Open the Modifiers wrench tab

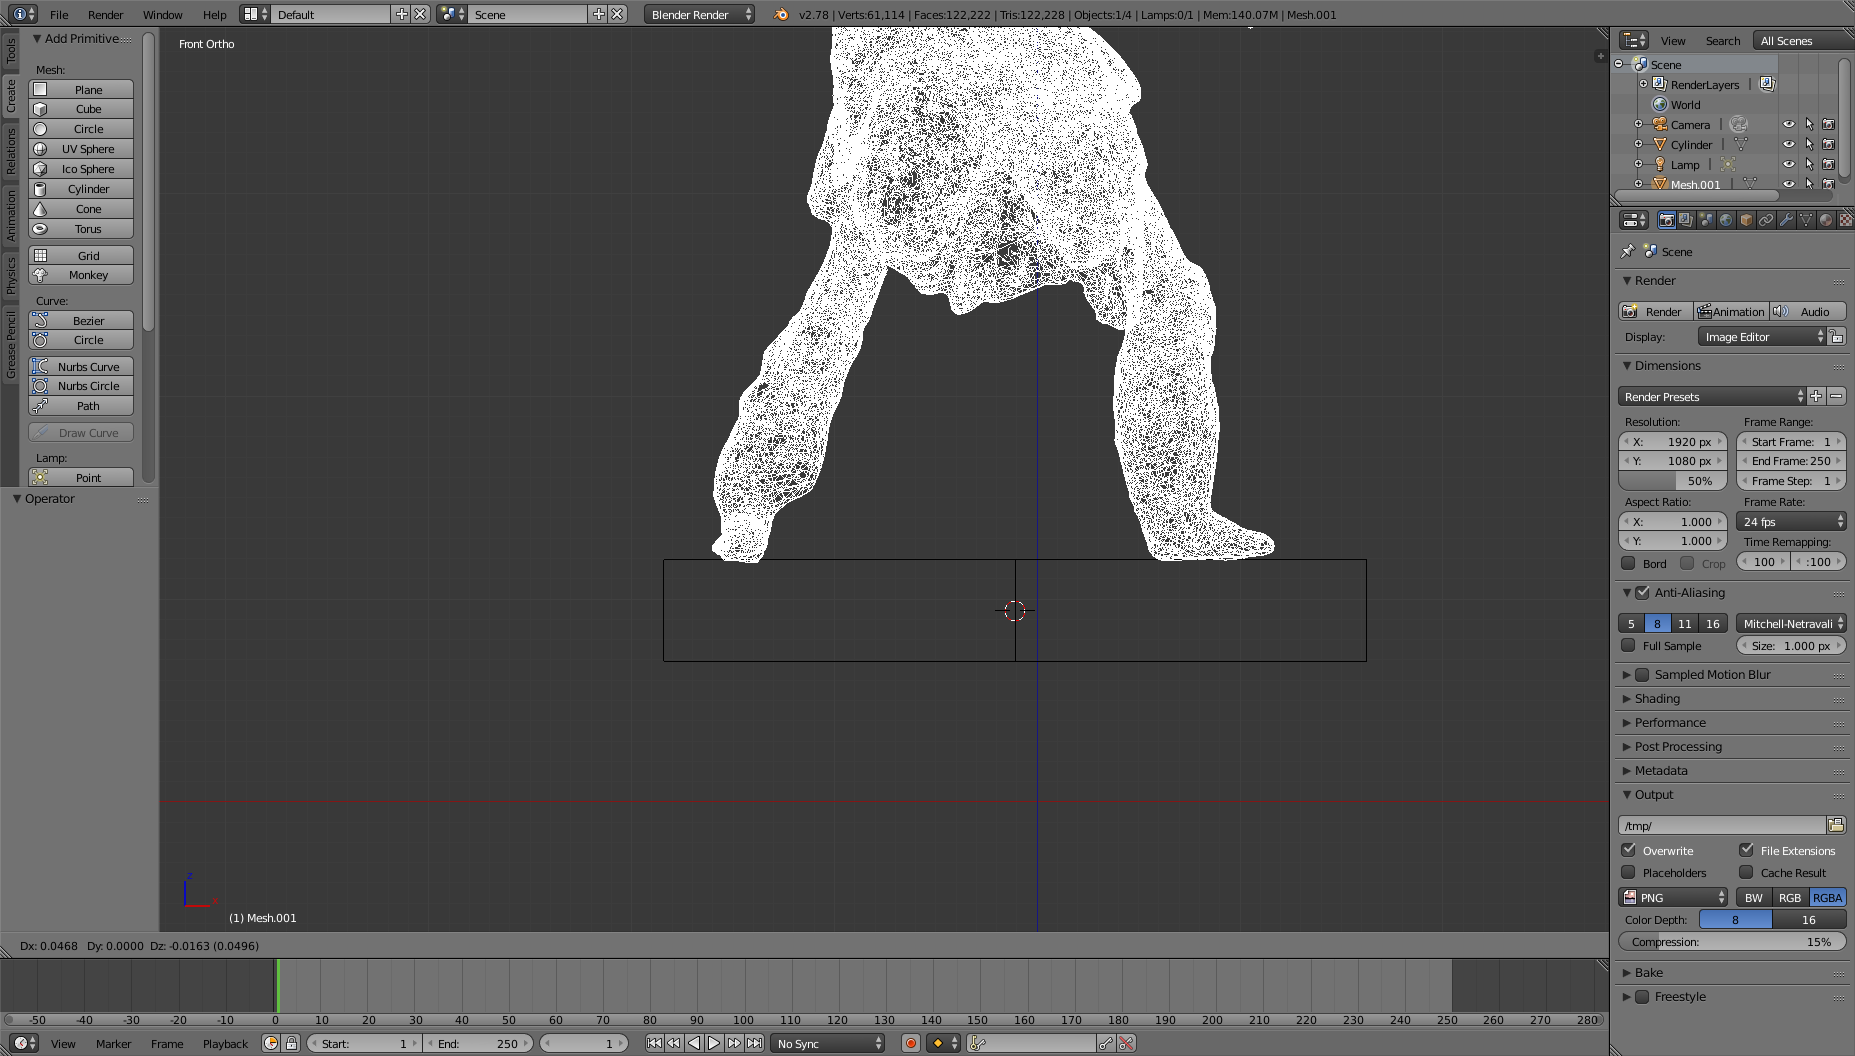[1786, 220]
